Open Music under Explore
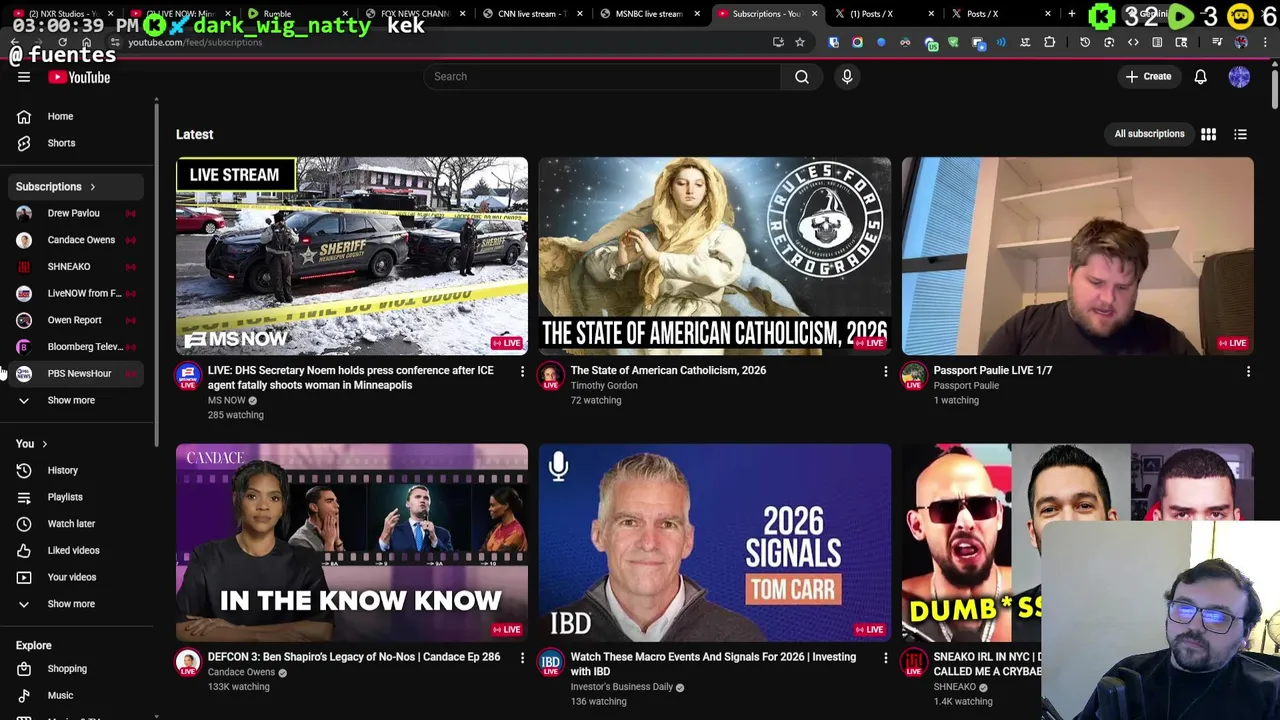Viewport: 1280px width, 720px height. (x=78, y=695)
